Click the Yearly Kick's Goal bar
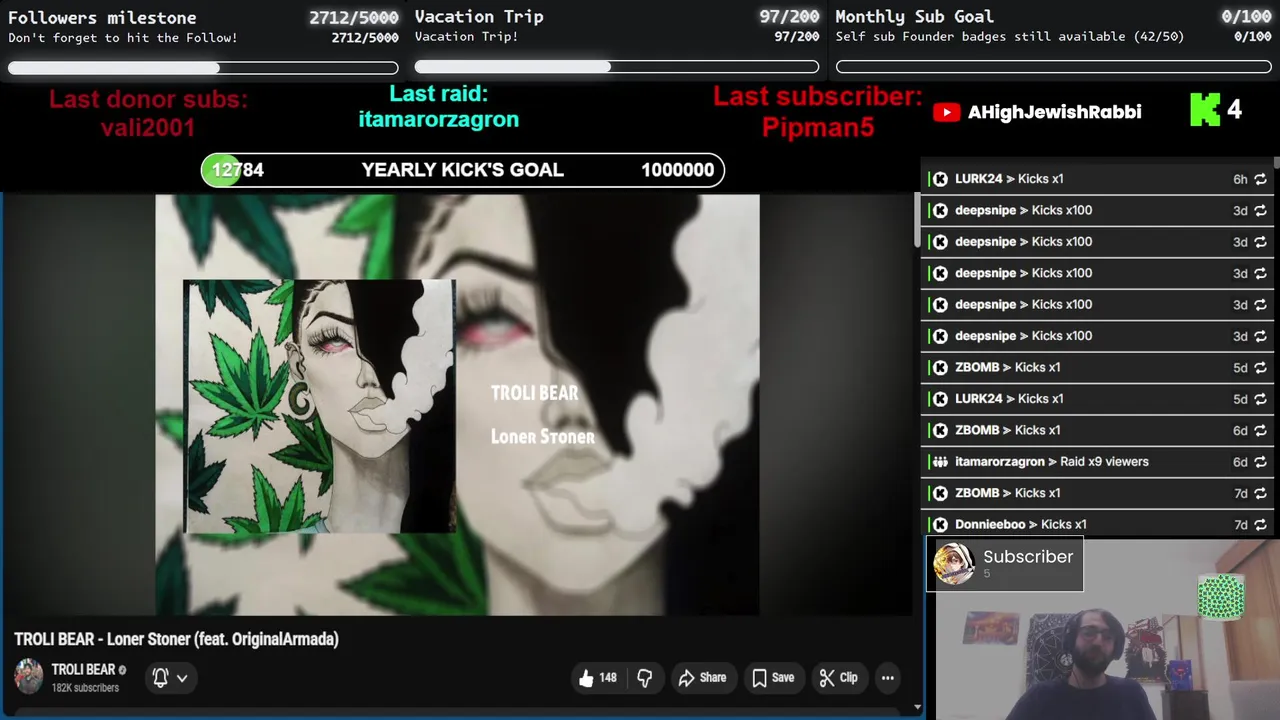 [x=463, y=170]
